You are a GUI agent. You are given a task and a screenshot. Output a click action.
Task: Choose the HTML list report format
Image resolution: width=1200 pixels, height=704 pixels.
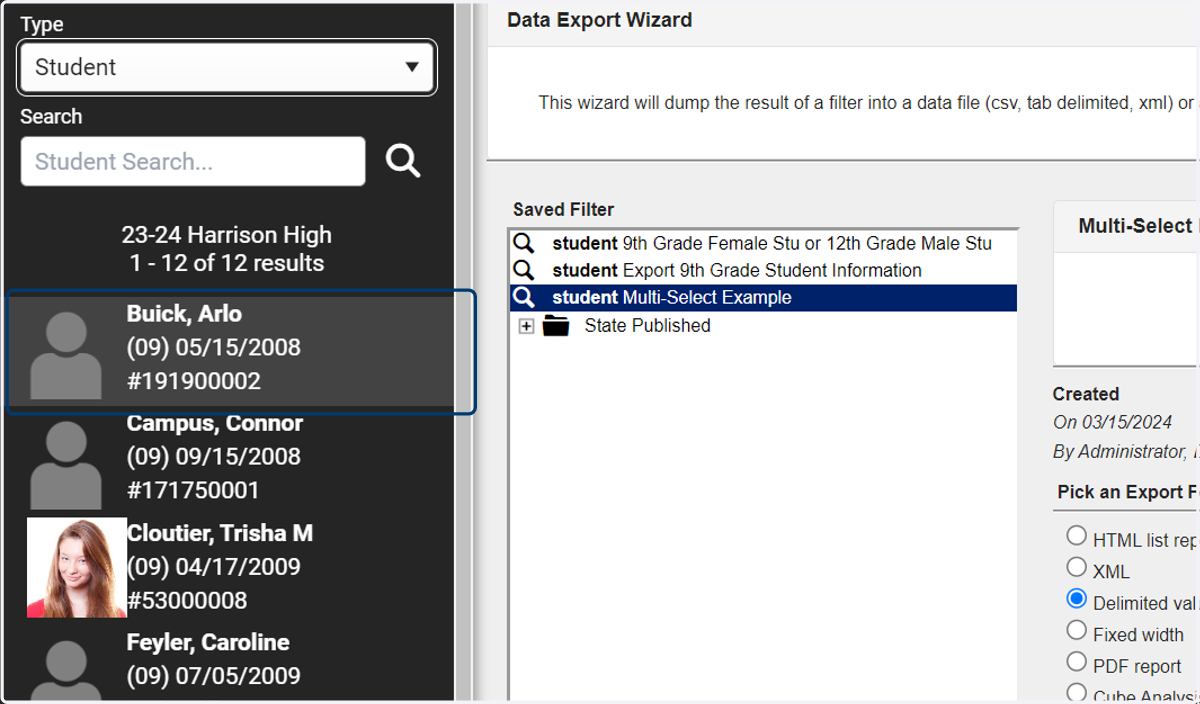(x=1076, y=536)
